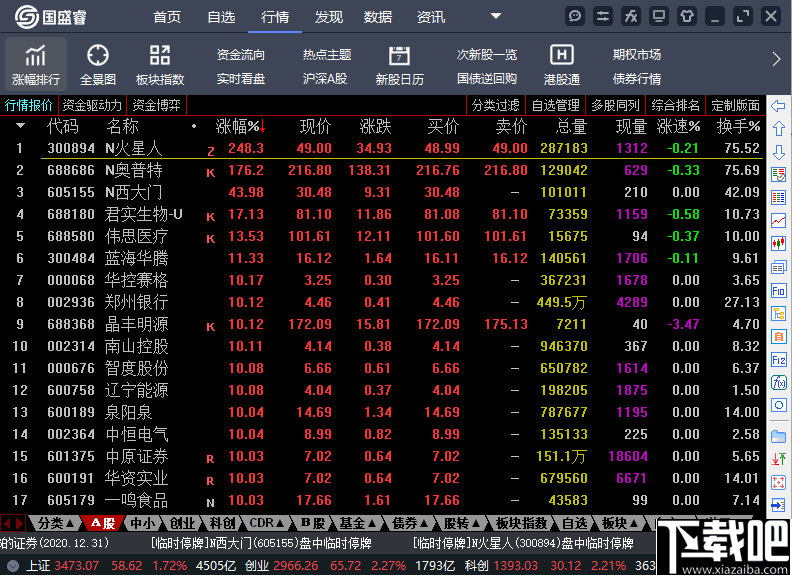Screen dimensions: 792x575
Task: Click the down arrow icon in right sidebar
Action: (x=778, y=152)
